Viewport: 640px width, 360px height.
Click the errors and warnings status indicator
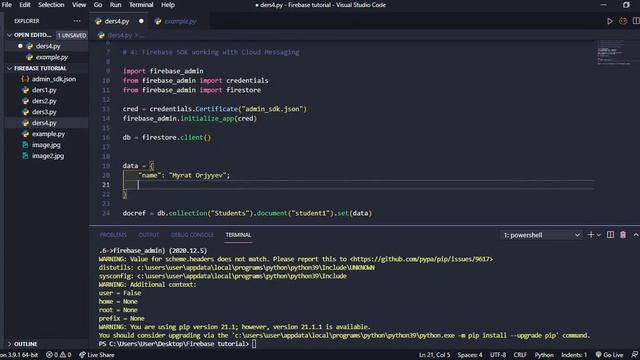(x=58, y=355)
